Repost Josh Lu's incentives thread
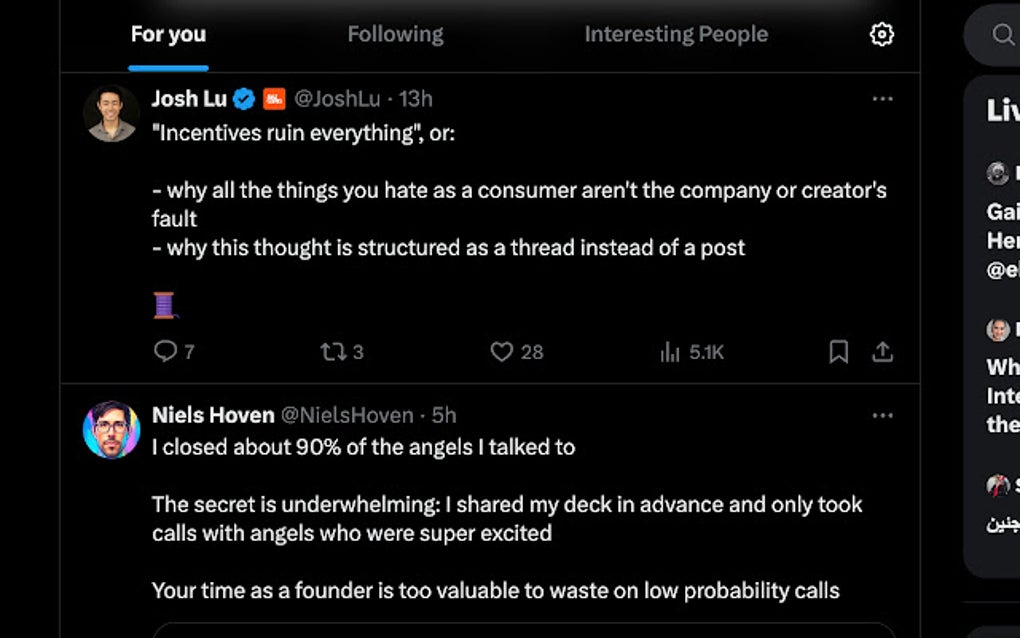This screenshot has height=638, width=1020. pyautogui.click(x=332, y=352)
